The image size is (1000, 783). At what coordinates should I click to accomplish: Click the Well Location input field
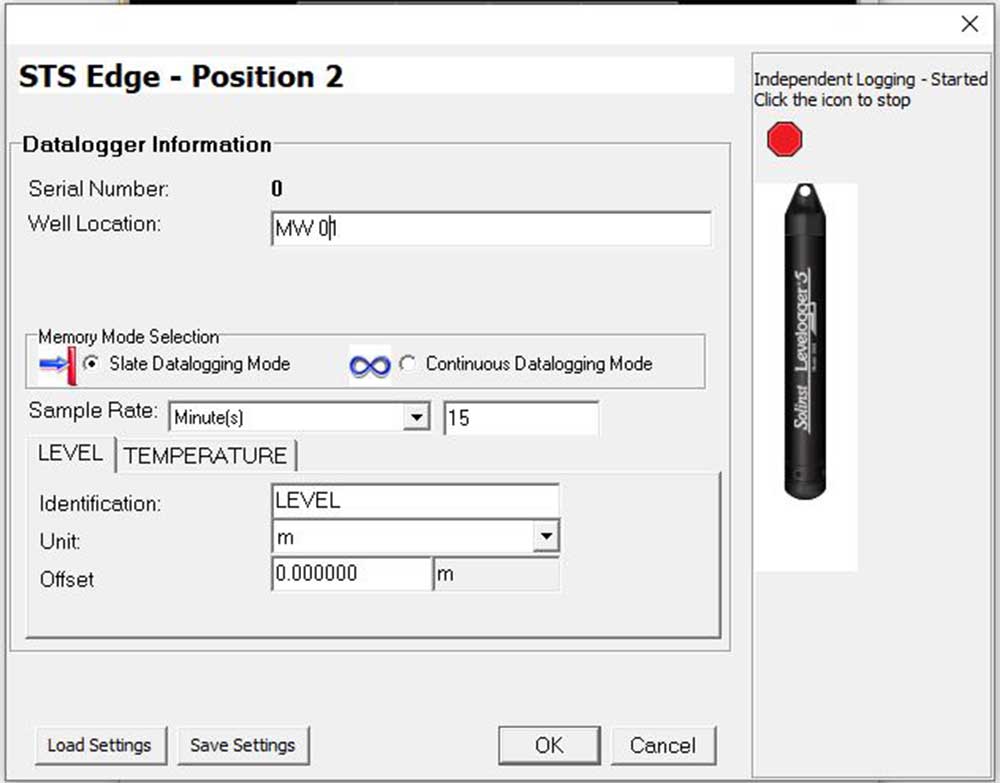pos(490,229)
